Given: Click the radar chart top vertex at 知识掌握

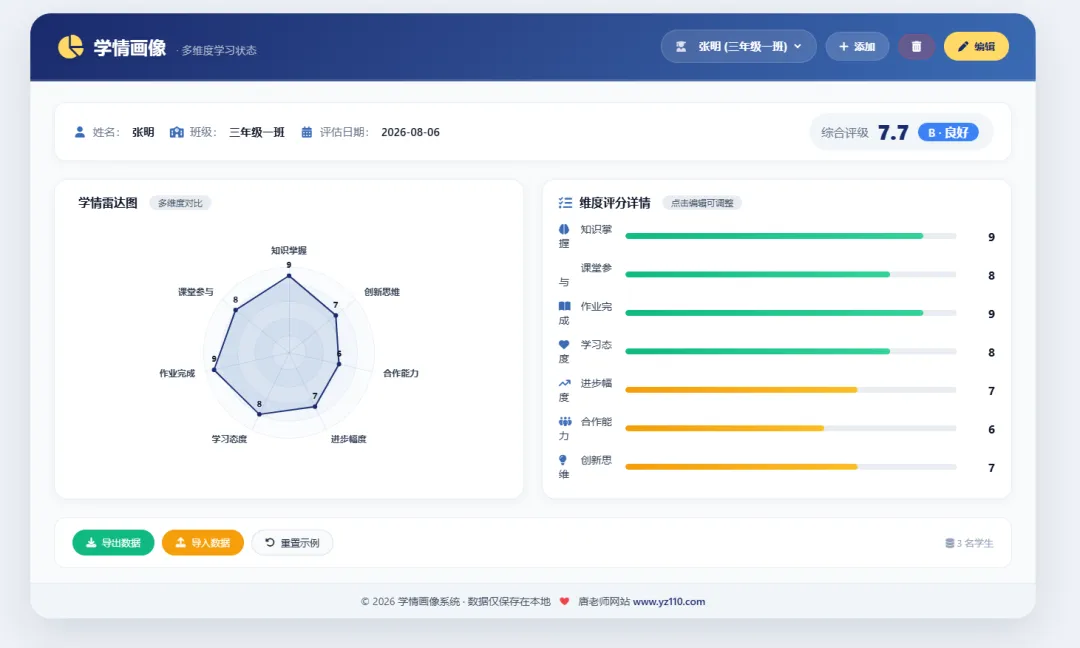Looking at the screenshot, I should click(289, 275).
